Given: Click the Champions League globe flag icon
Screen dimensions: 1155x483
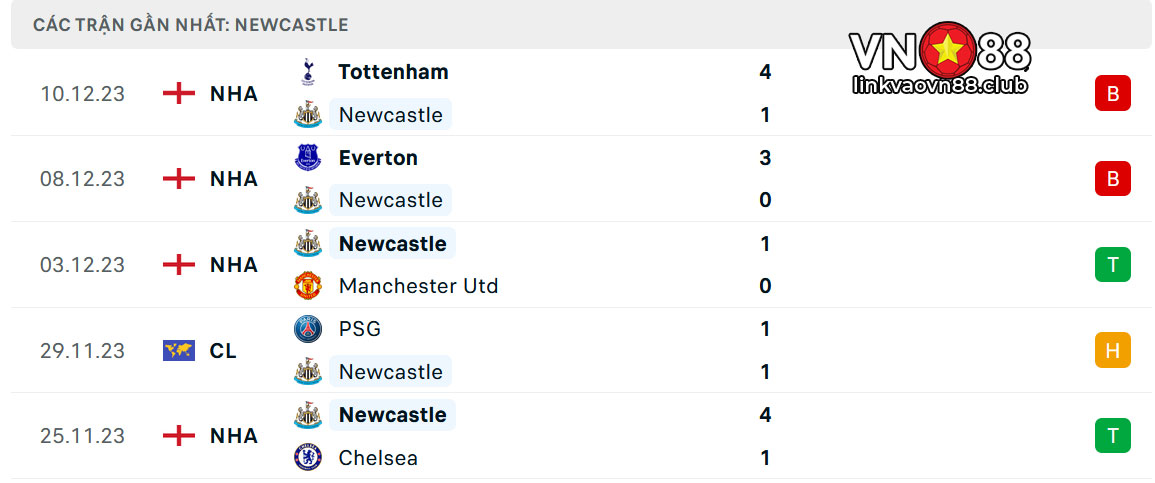Looking at the screenshot, I should pyautogui.click(x=179, y=350).
